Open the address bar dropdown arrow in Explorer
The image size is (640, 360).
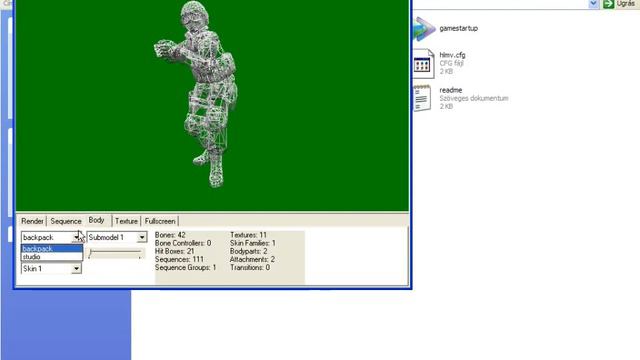593,4
